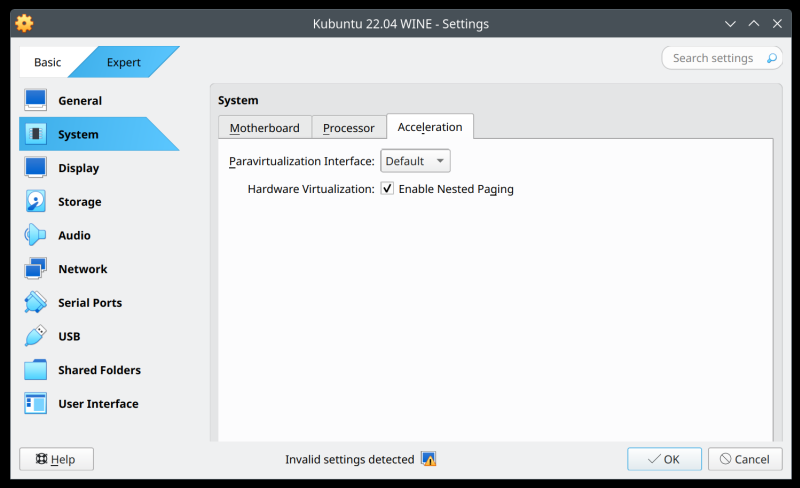Click the orange gear icon in title bar
The width and height of the screenshot is (800, 488).
point(24,23)
